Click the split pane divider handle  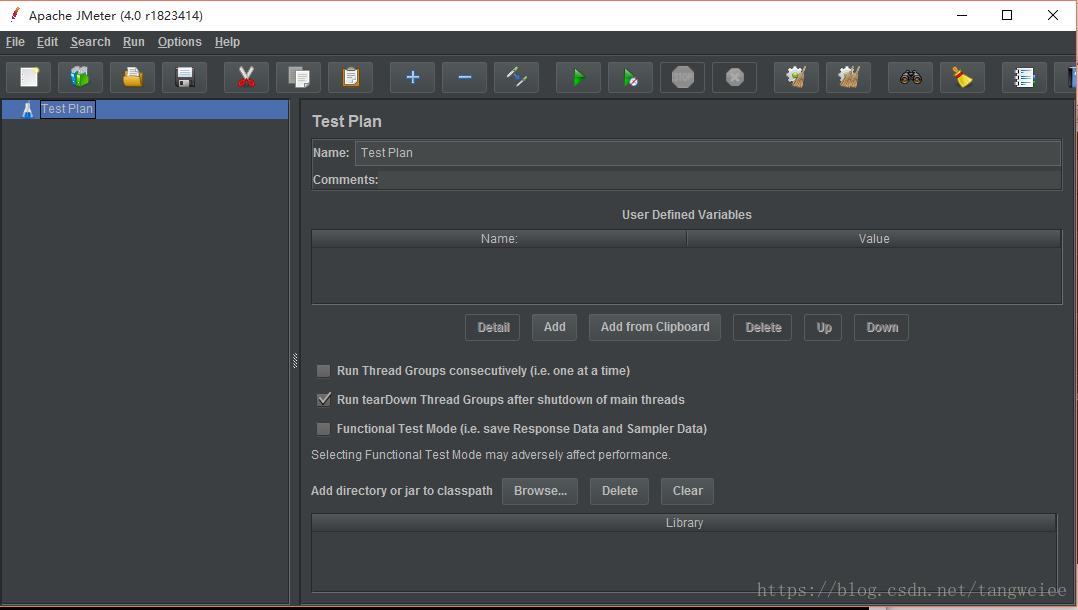pyautogui.click(x=295, y=360)
